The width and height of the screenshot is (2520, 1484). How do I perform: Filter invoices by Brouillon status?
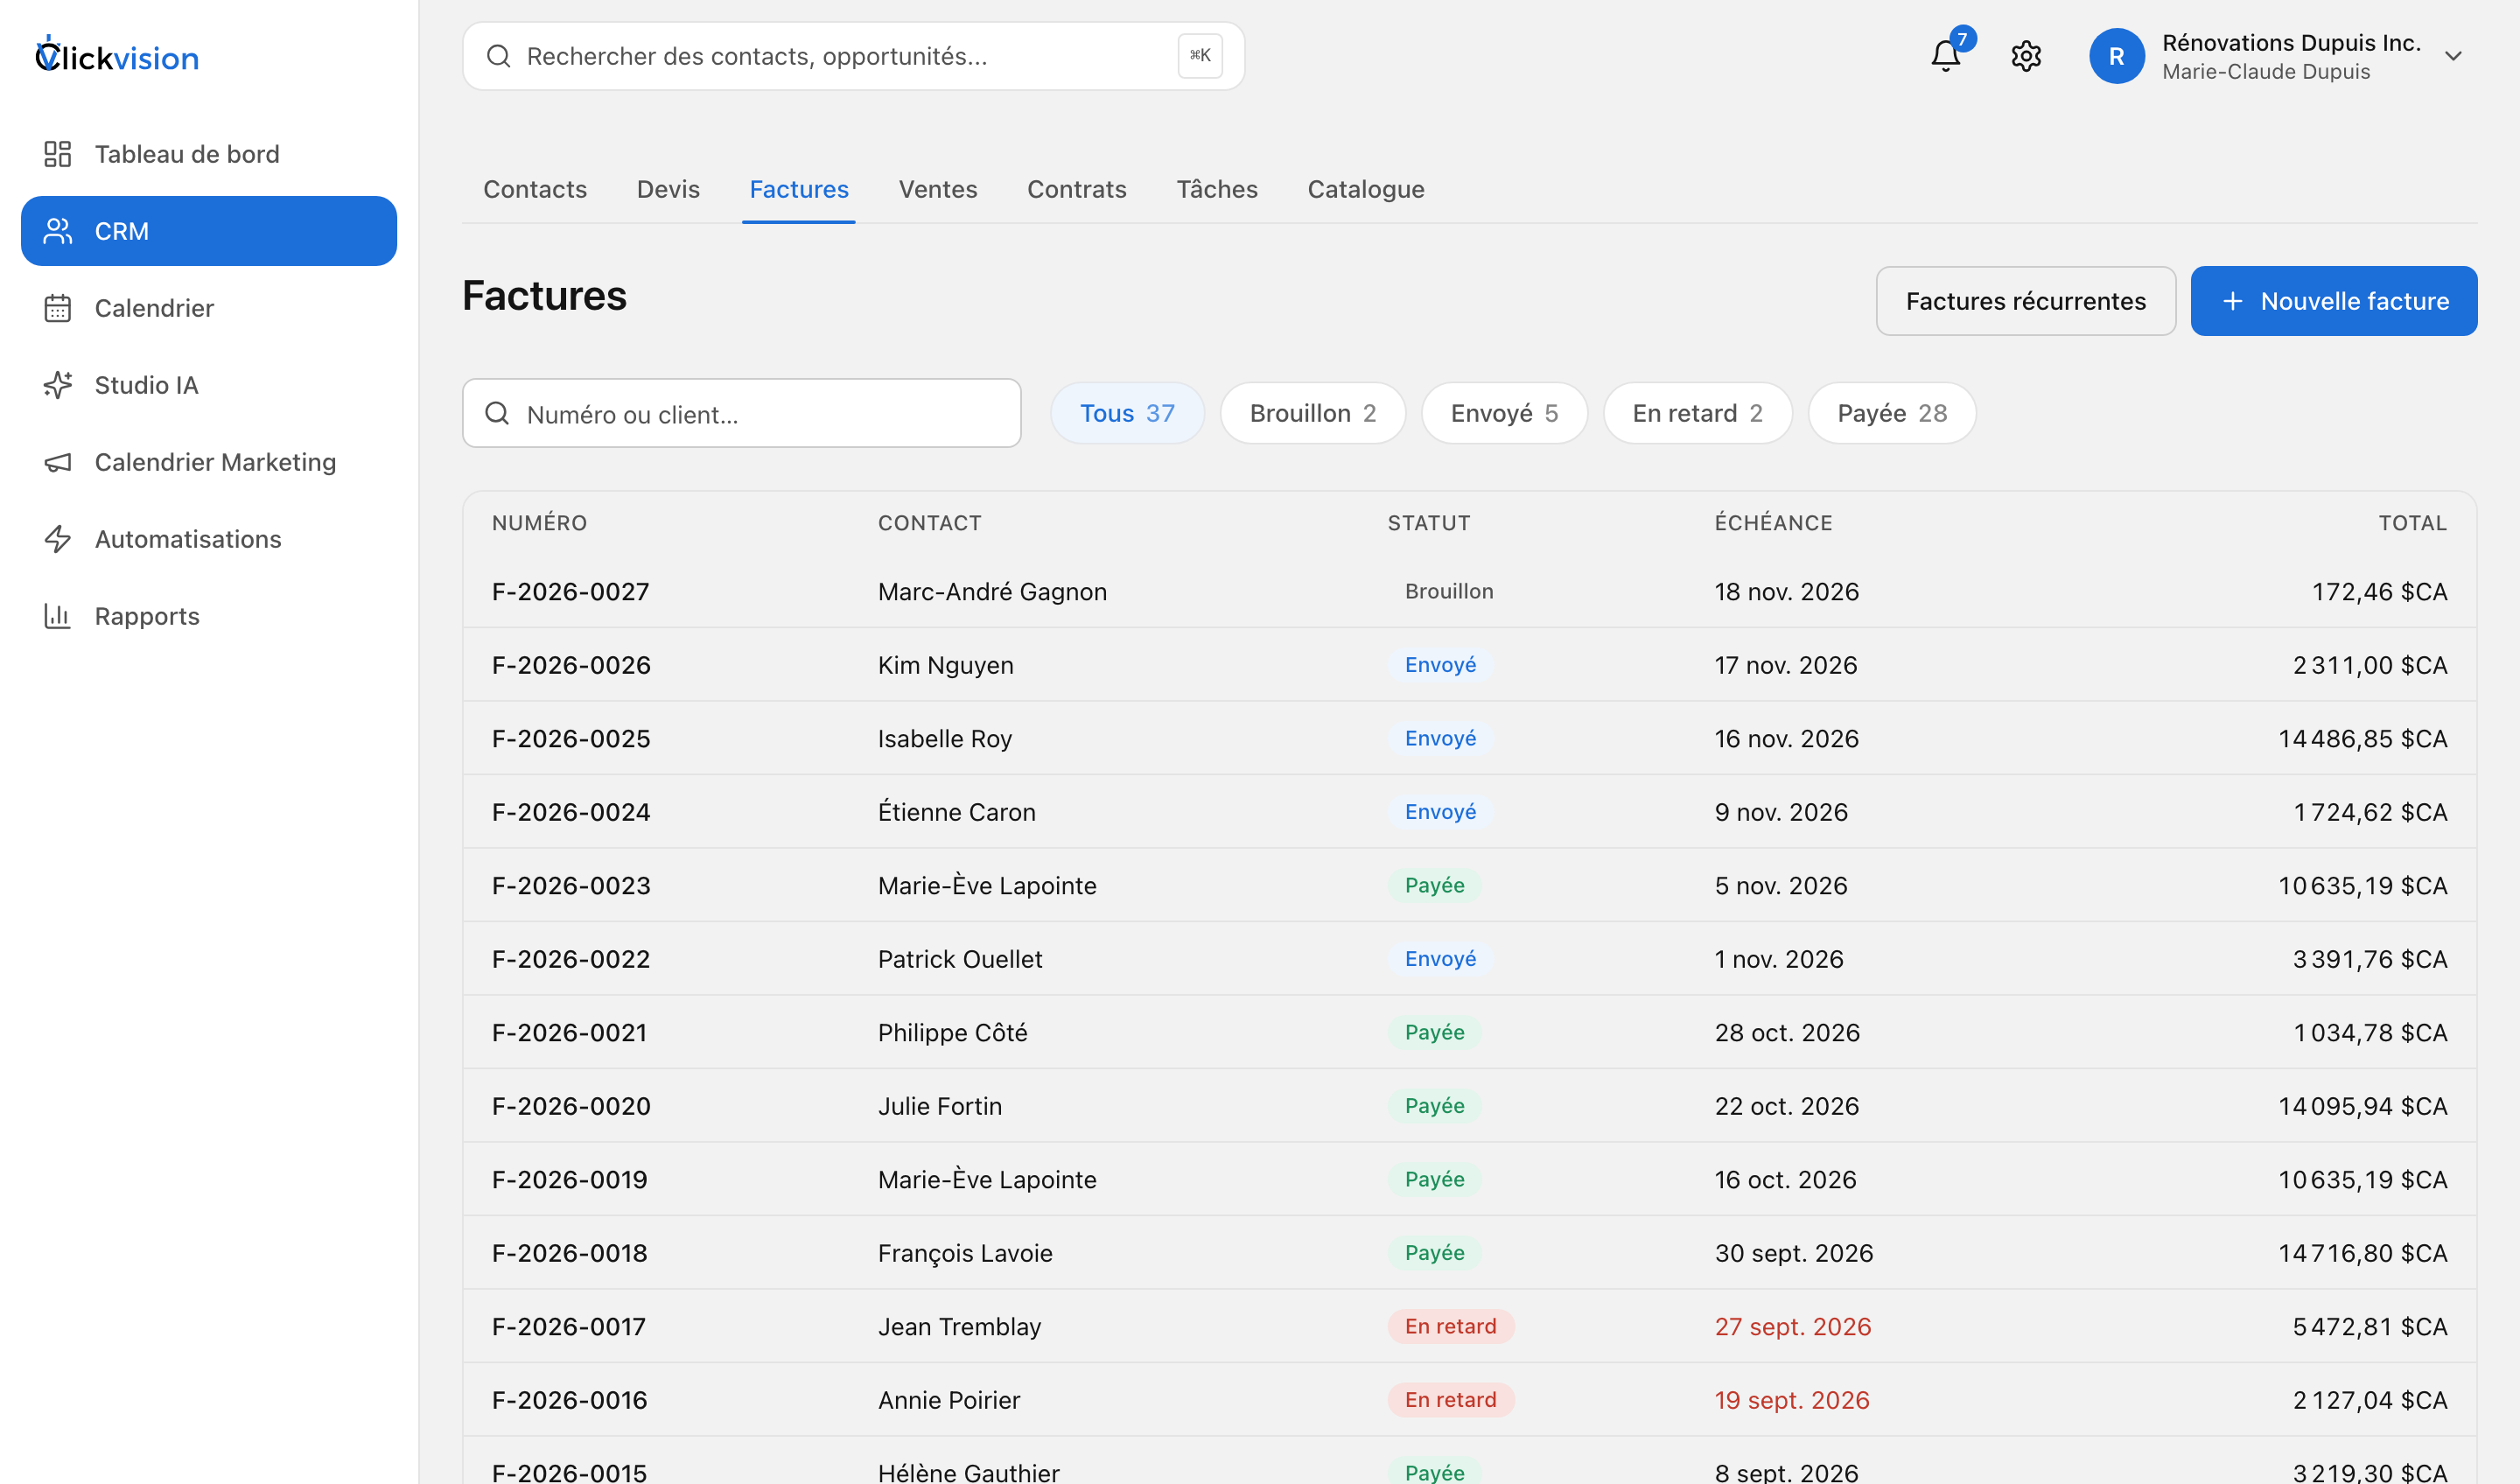(x=1312, y=413)
